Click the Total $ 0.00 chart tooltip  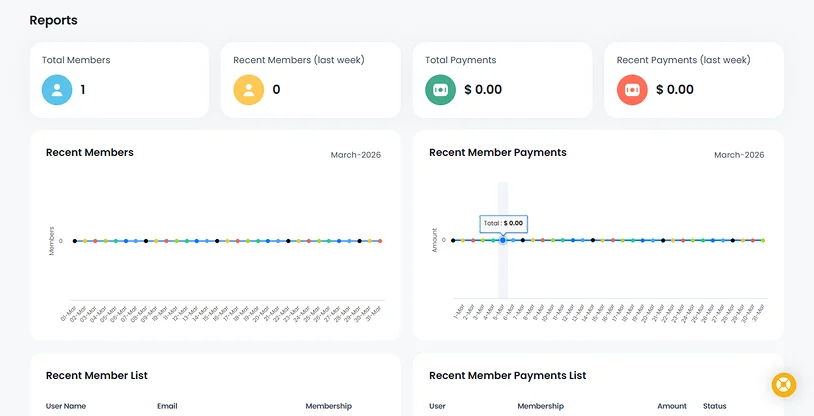click(503, 223)
